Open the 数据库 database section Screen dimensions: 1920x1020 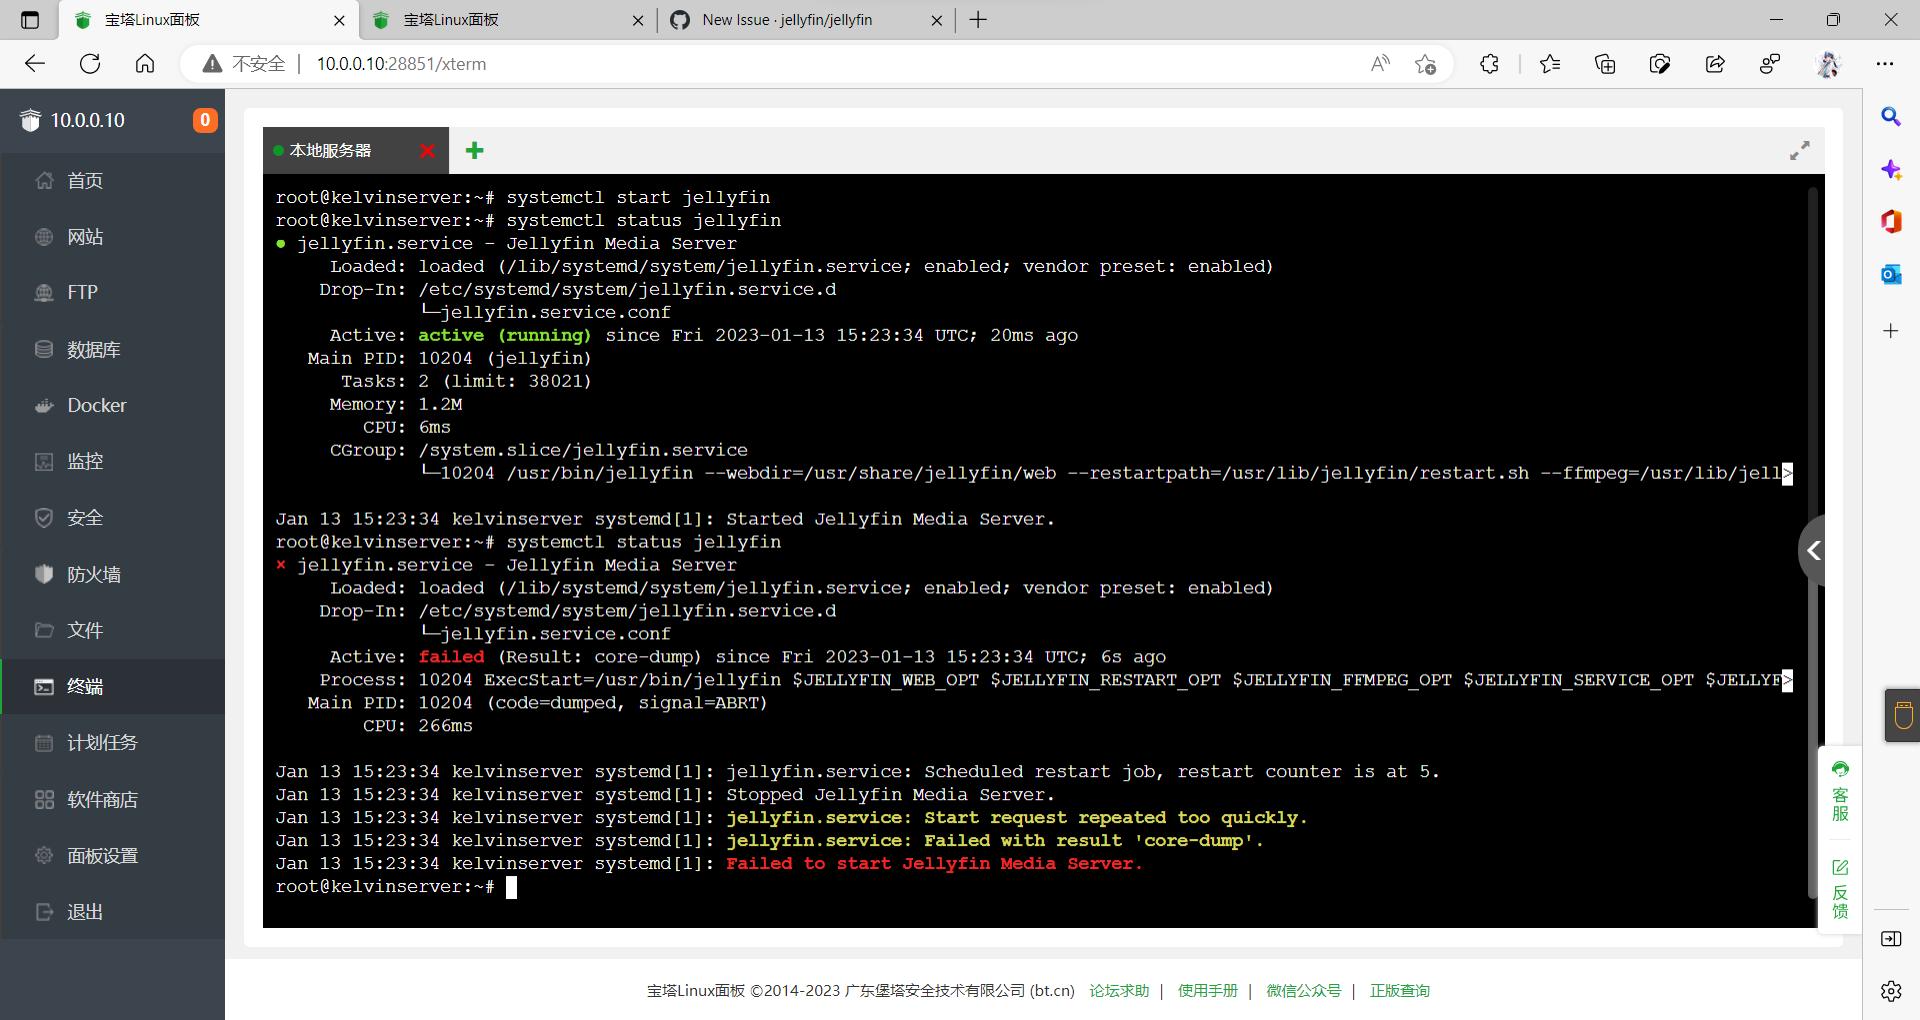[93, 349]
